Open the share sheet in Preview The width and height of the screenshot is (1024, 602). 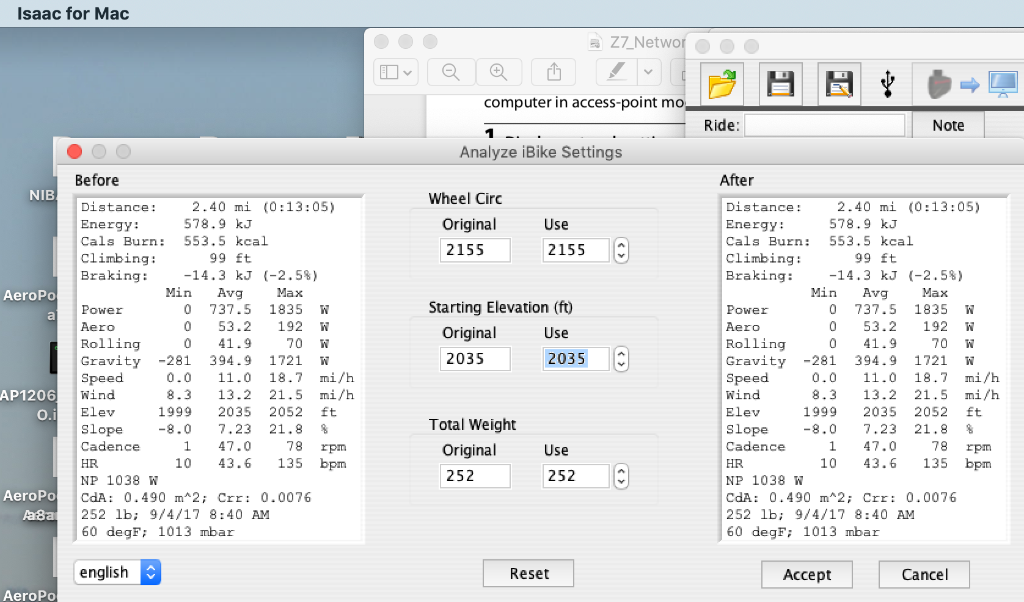(553, 71)
